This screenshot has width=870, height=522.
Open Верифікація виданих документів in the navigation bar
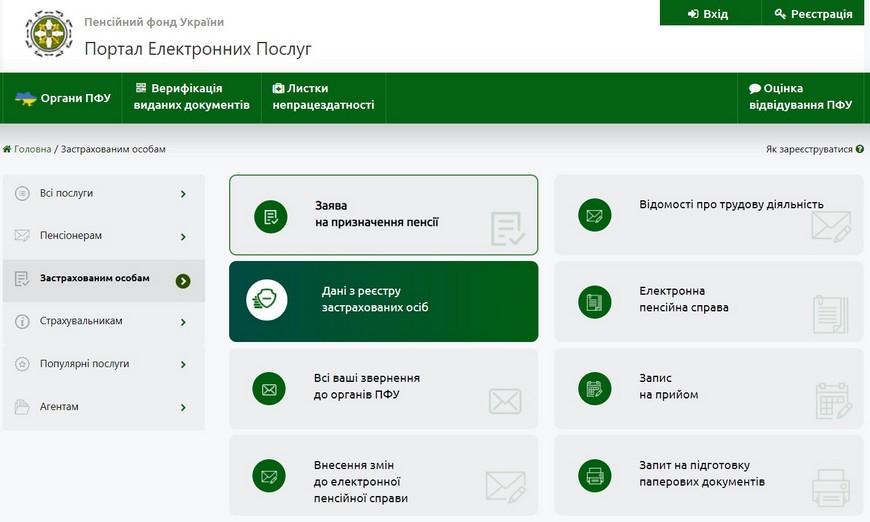tap(192, 97)
